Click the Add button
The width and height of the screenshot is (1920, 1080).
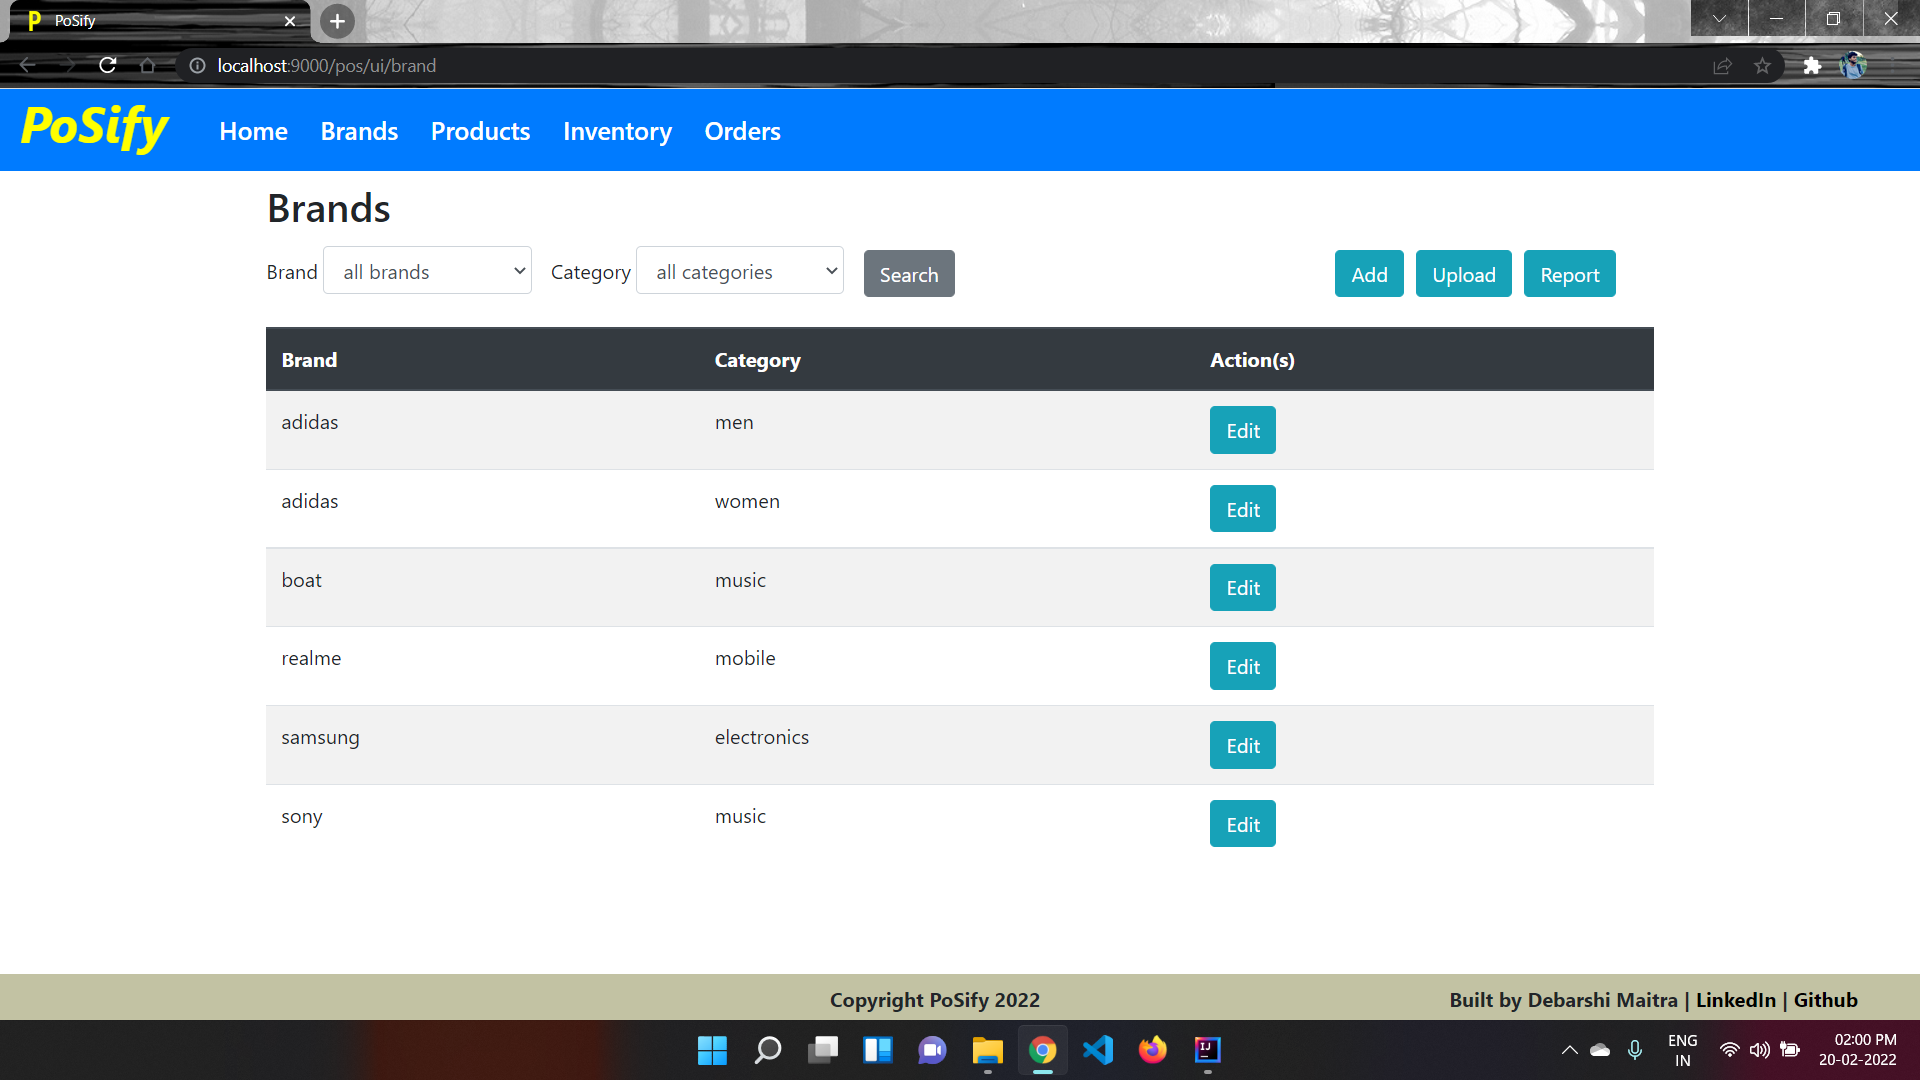click(1368, 273)
